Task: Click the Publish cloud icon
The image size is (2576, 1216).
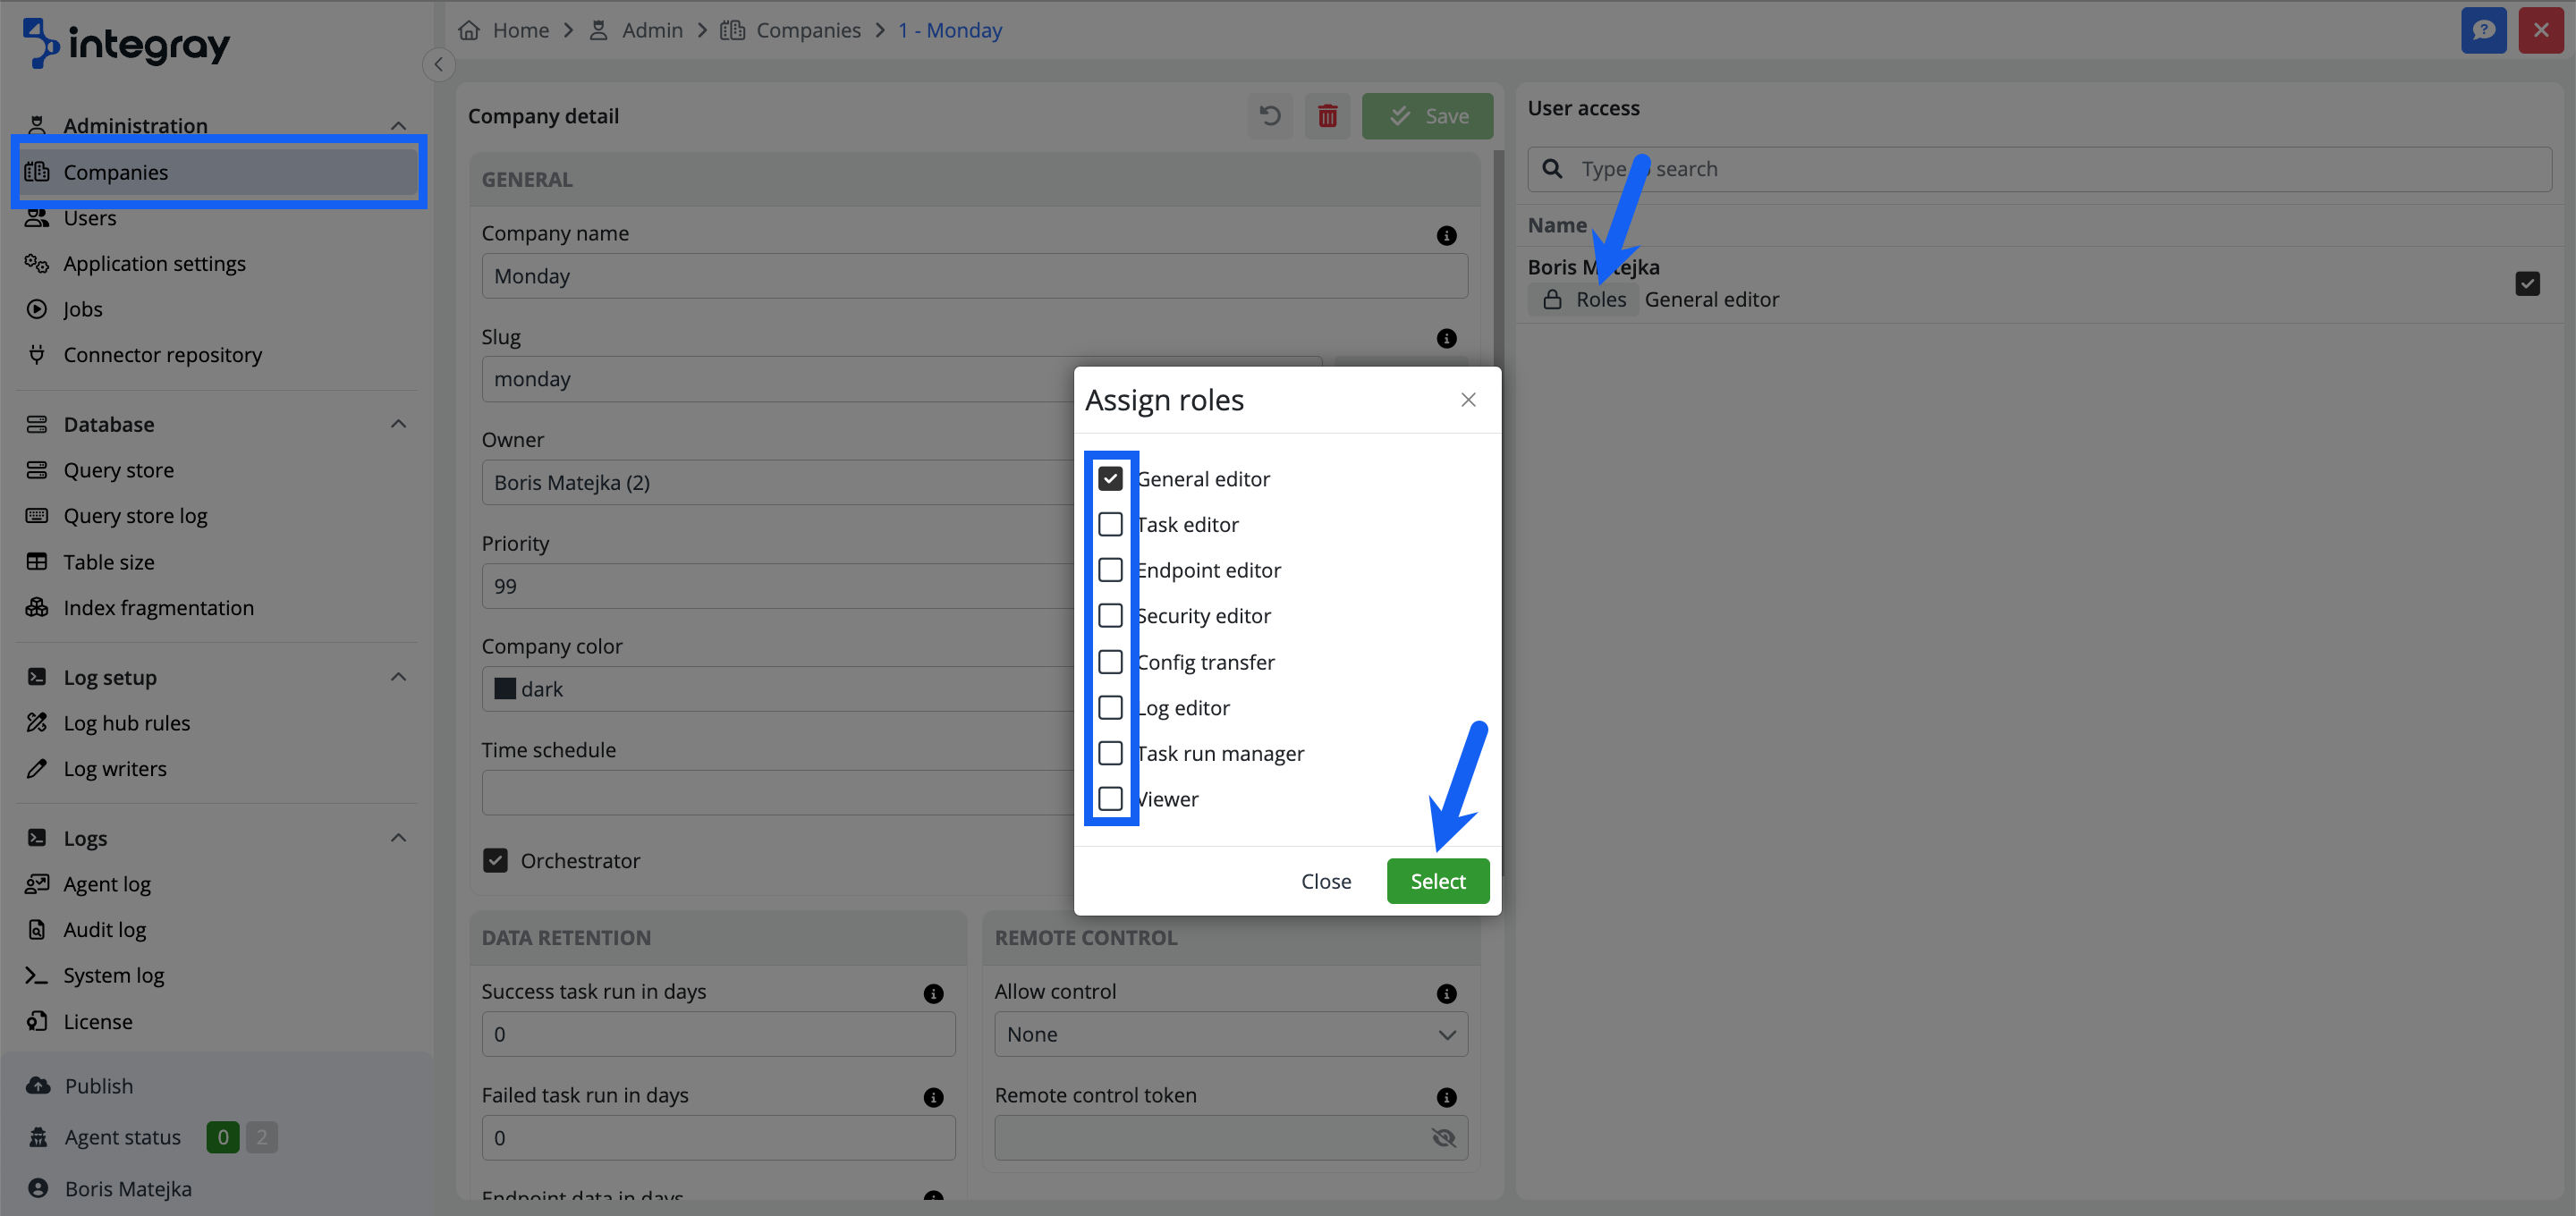Action: pos(38,1085)
